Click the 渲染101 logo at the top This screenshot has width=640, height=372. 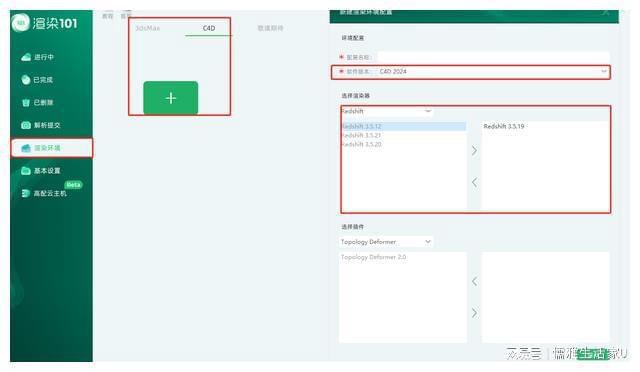tap(45, 23)
